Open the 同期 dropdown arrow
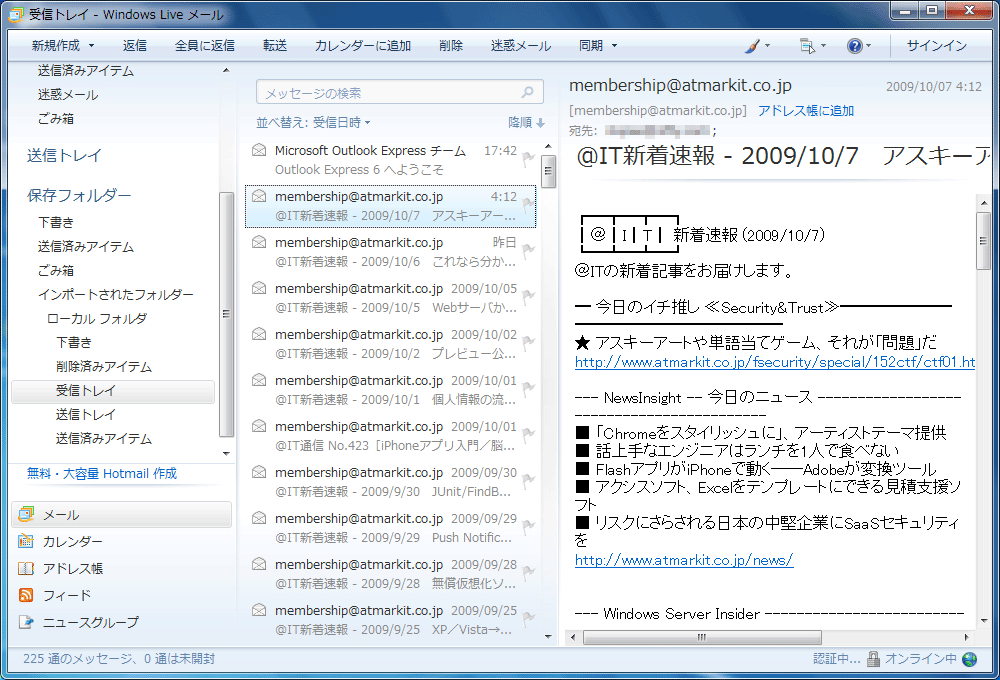This screenshot has width=1000, height=680. point(614,46)
